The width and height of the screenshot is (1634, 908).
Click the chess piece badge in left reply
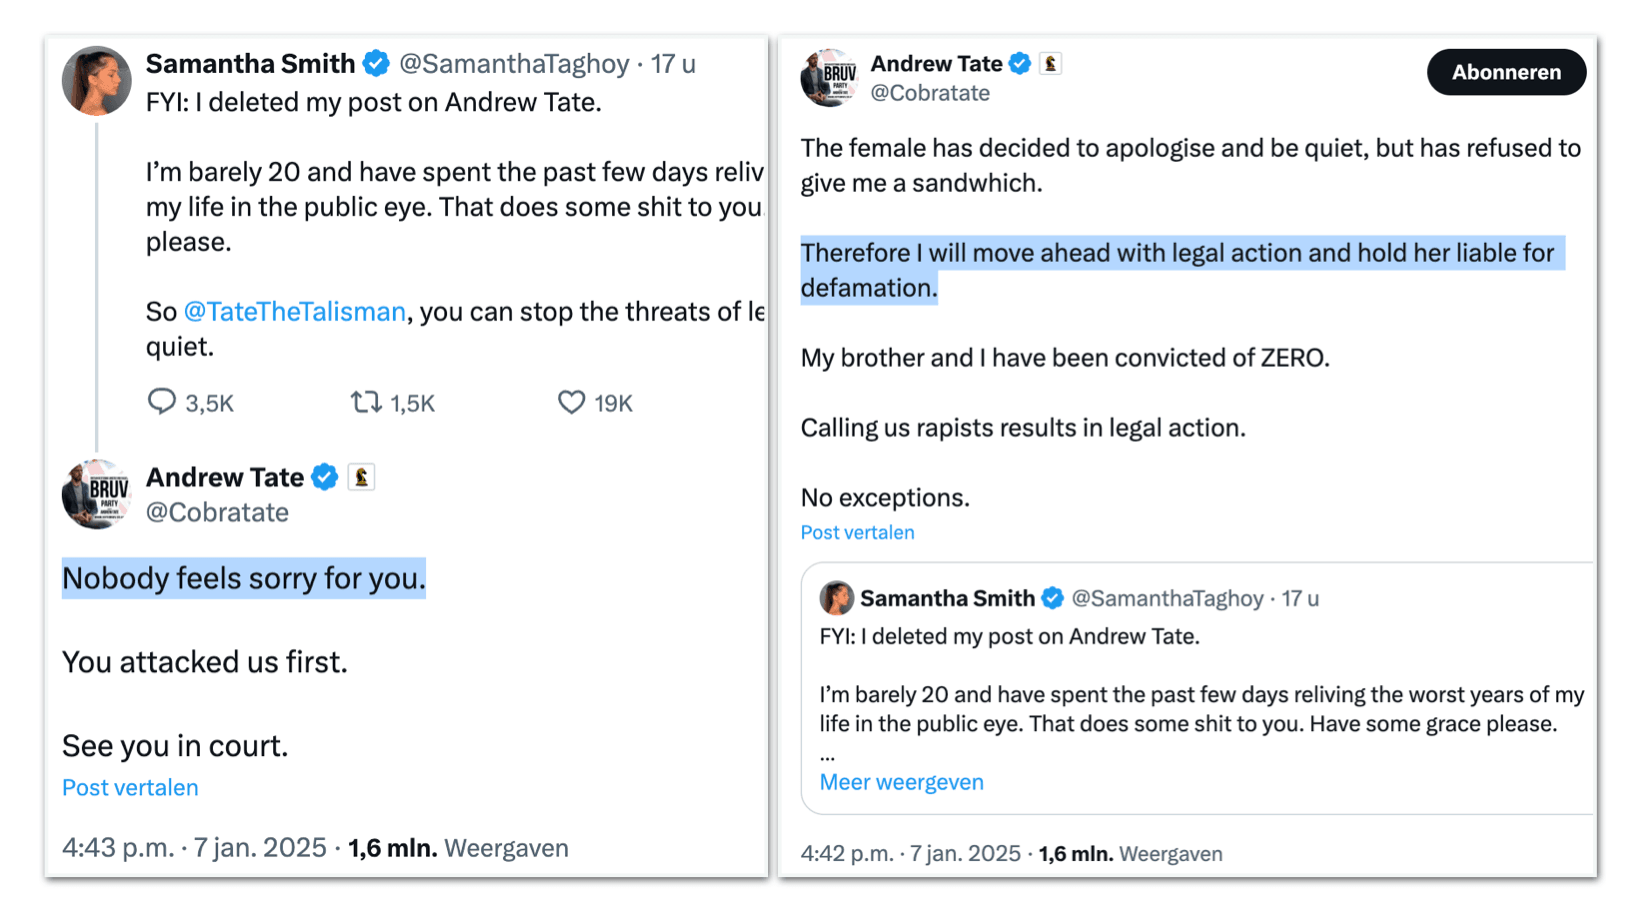coord(361,478)
